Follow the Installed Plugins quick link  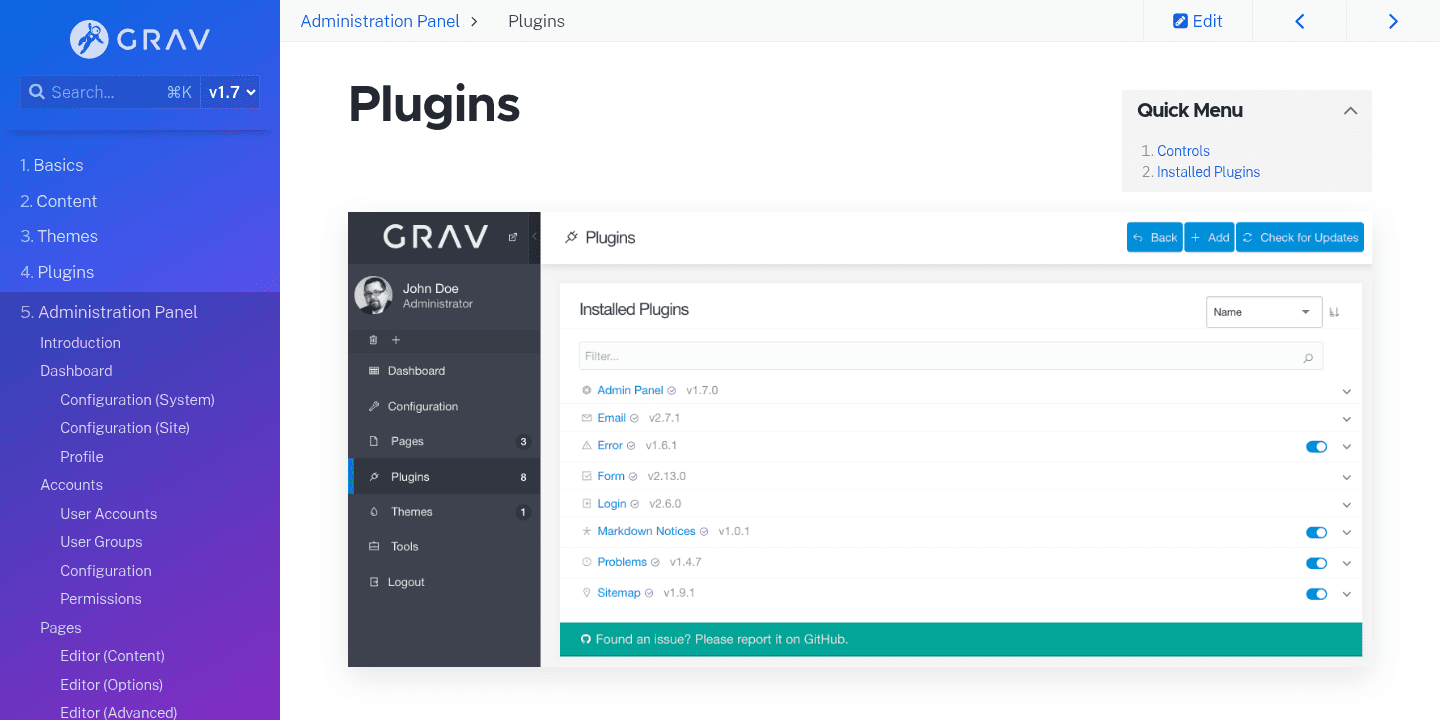[1208, 171]
